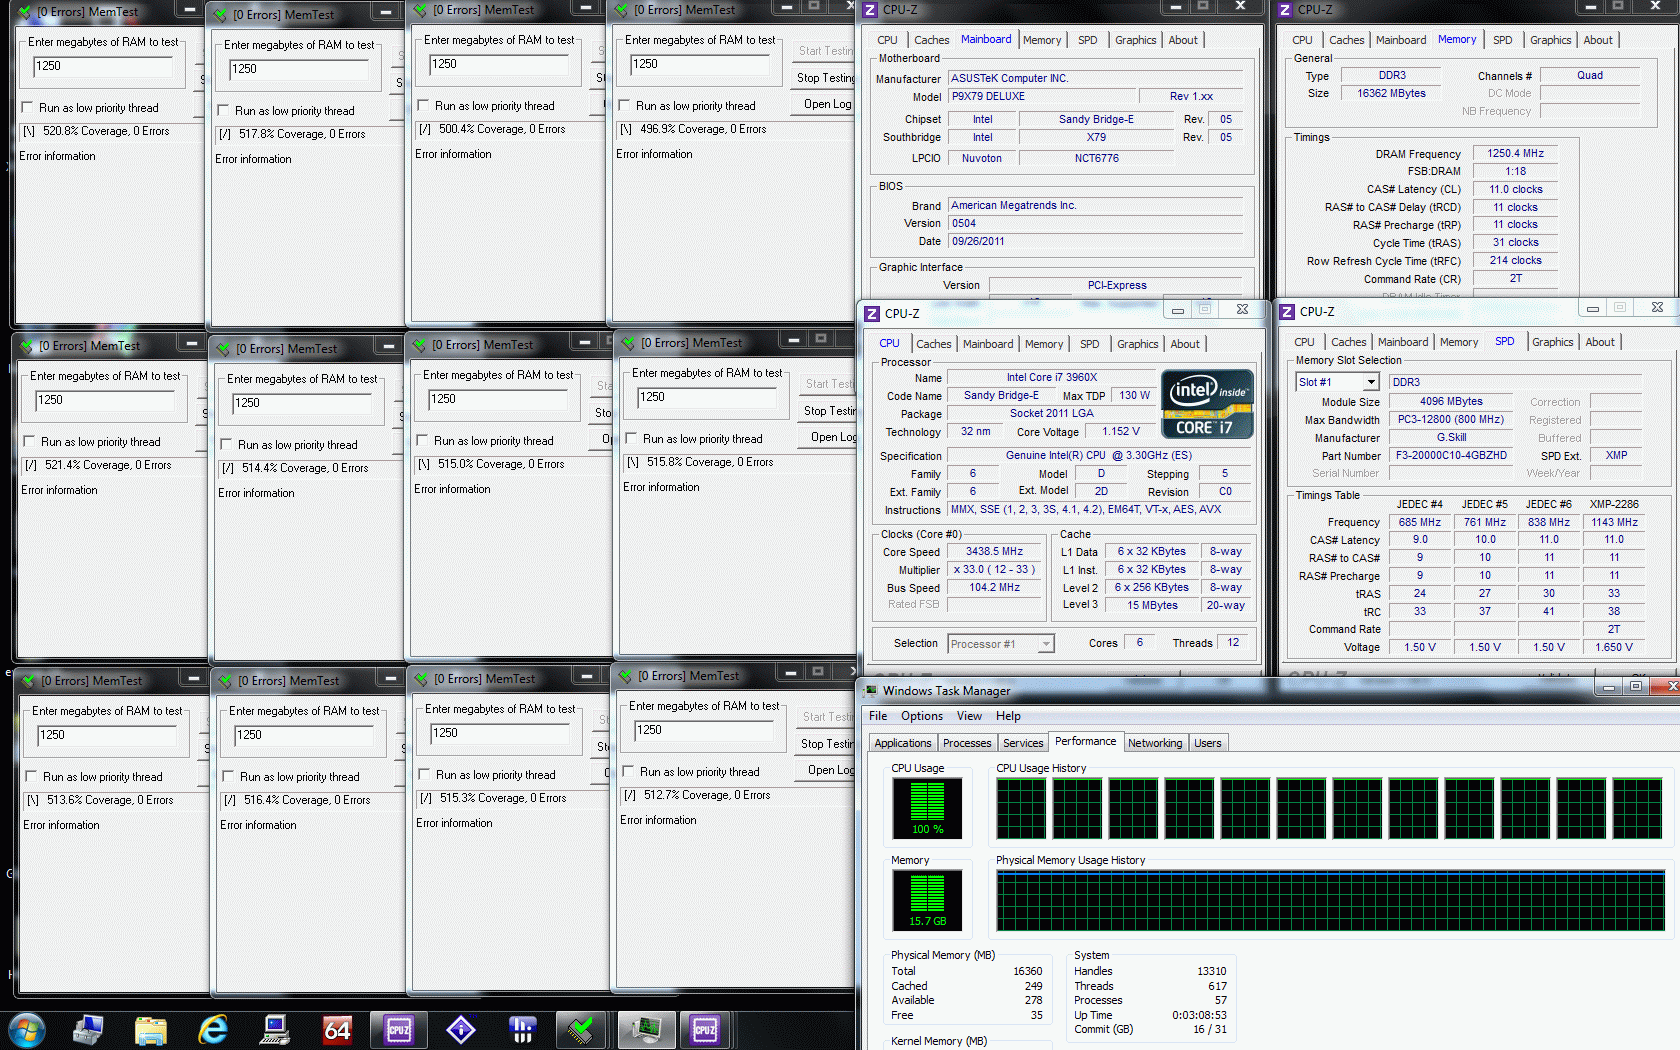The height and width of the screenshot is (1050, 1680).
Task: Switch to Graphics tab in CPU-Z Memory window
Action: tap(1551, 40)
